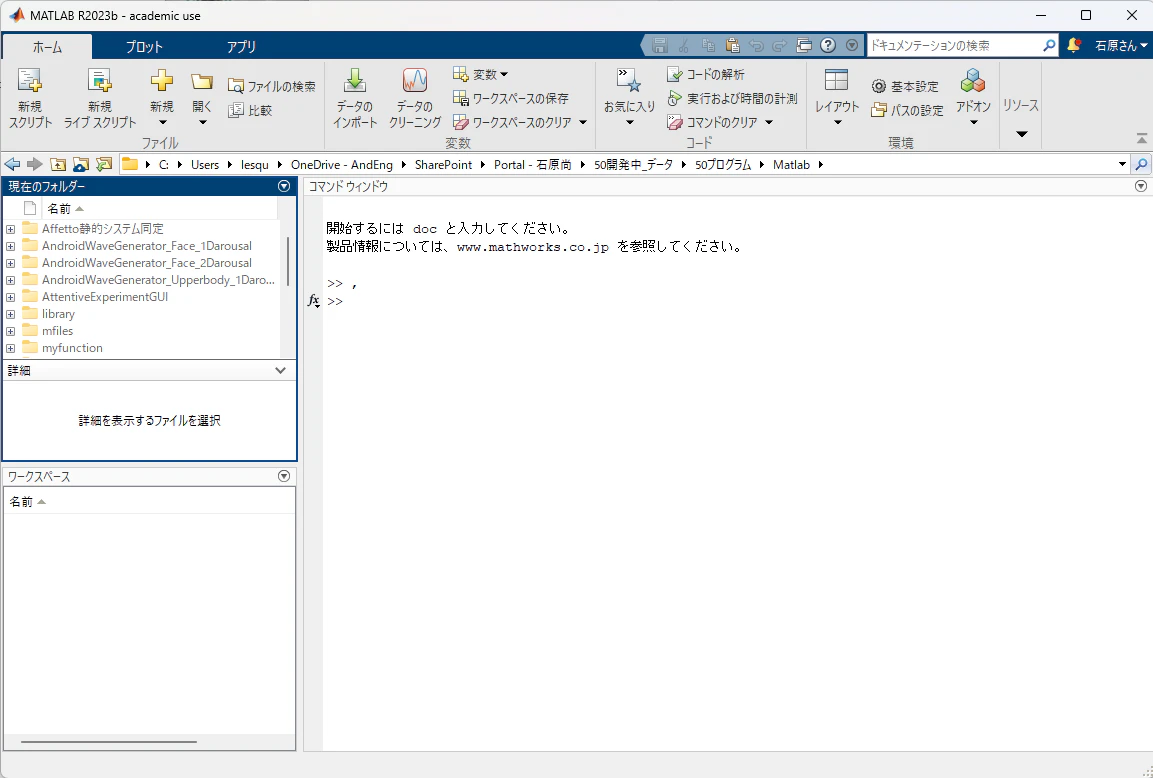Open データのクリーニング data cleaner
1153x778 pixels.
pyautogui.click(x=415, y=99)
